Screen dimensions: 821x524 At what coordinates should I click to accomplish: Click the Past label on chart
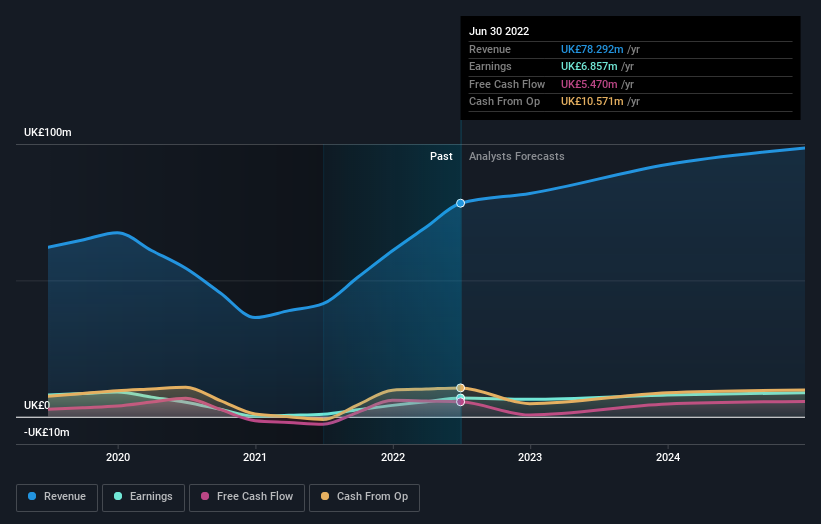441,156
